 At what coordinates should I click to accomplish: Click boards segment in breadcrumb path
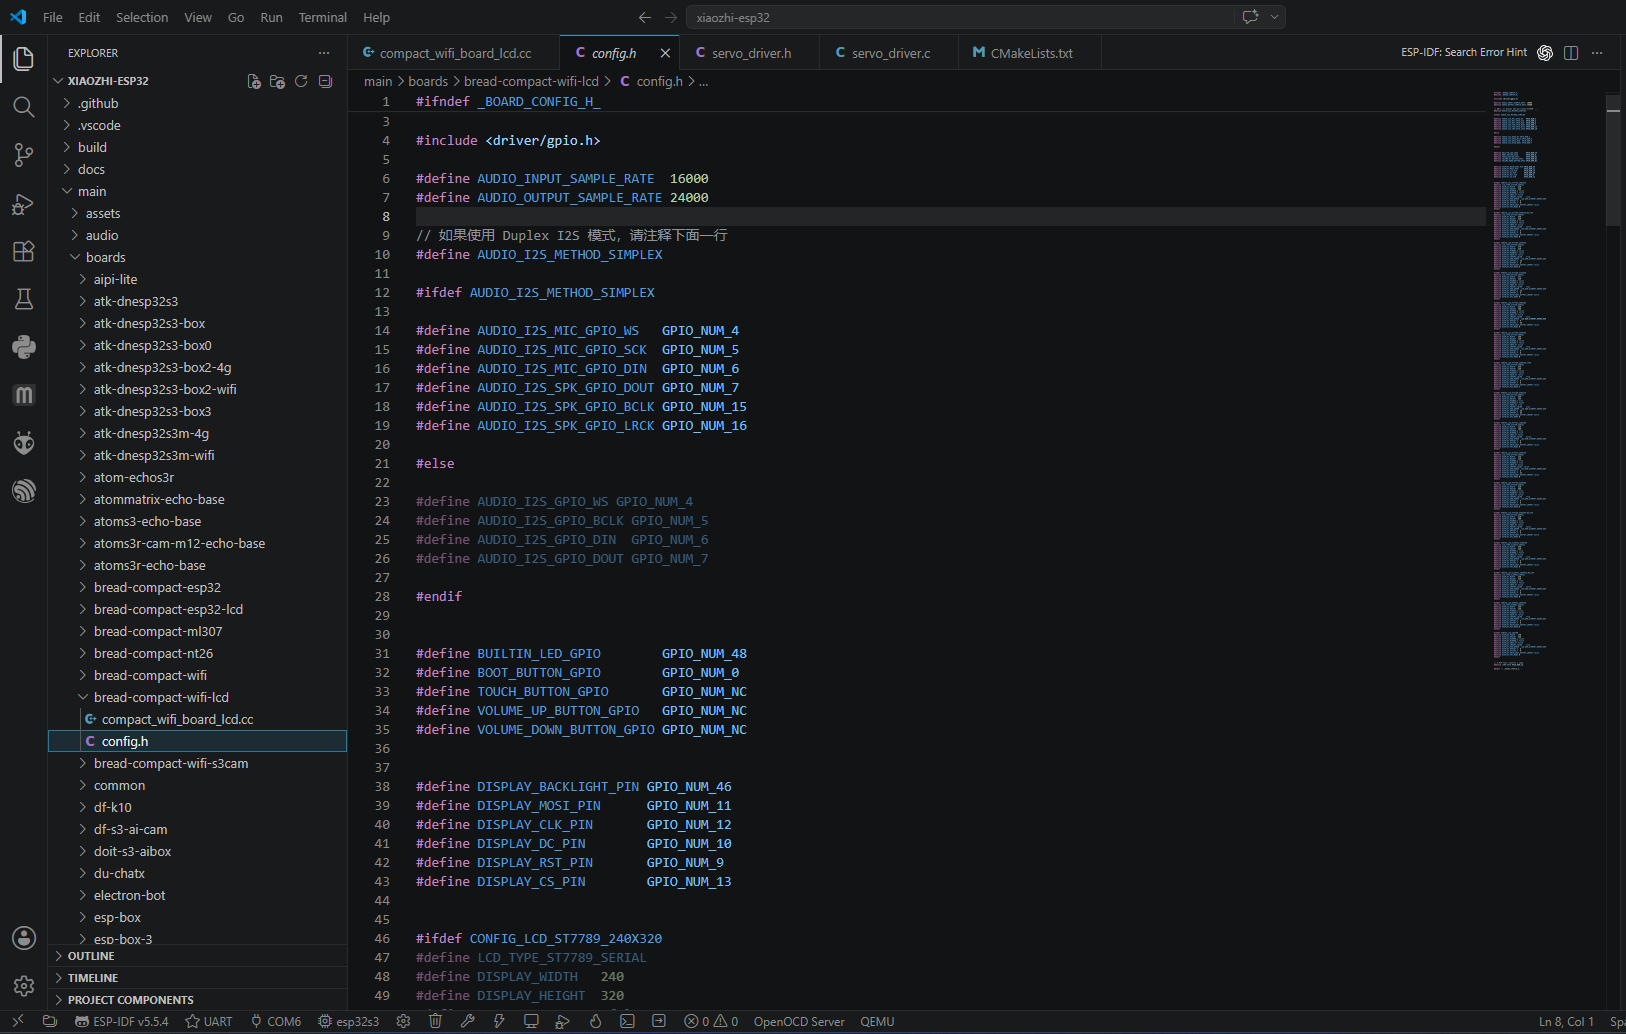click(428, 81)
